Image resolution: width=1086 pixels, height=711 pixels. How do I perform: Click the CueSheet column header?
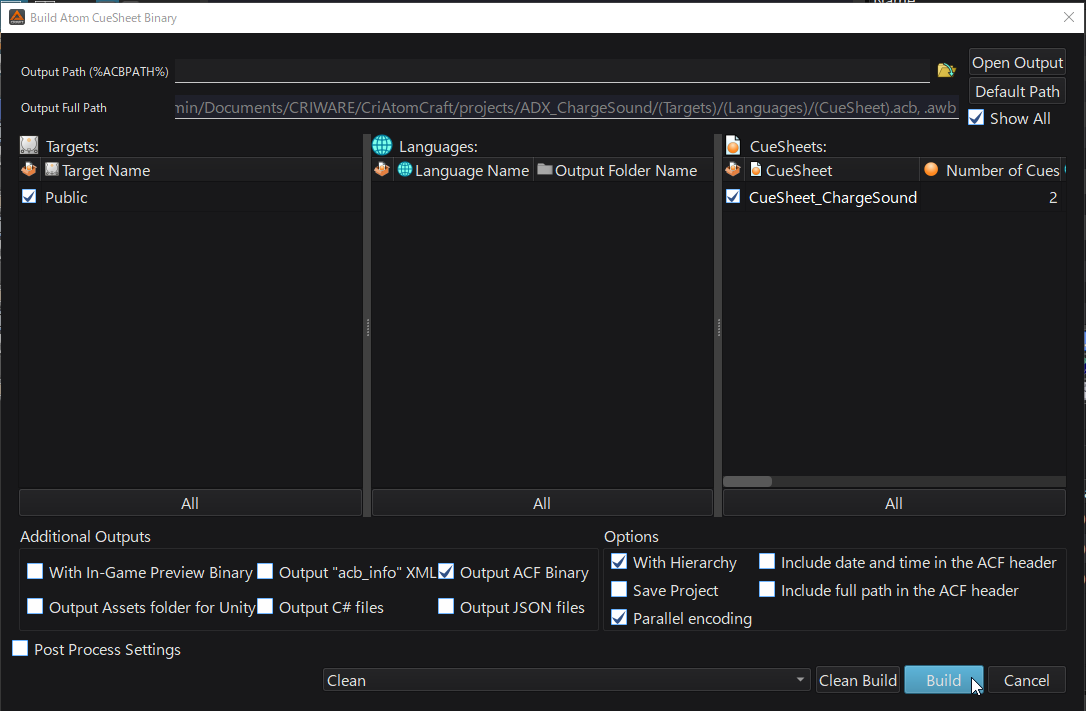pos(831,170)
